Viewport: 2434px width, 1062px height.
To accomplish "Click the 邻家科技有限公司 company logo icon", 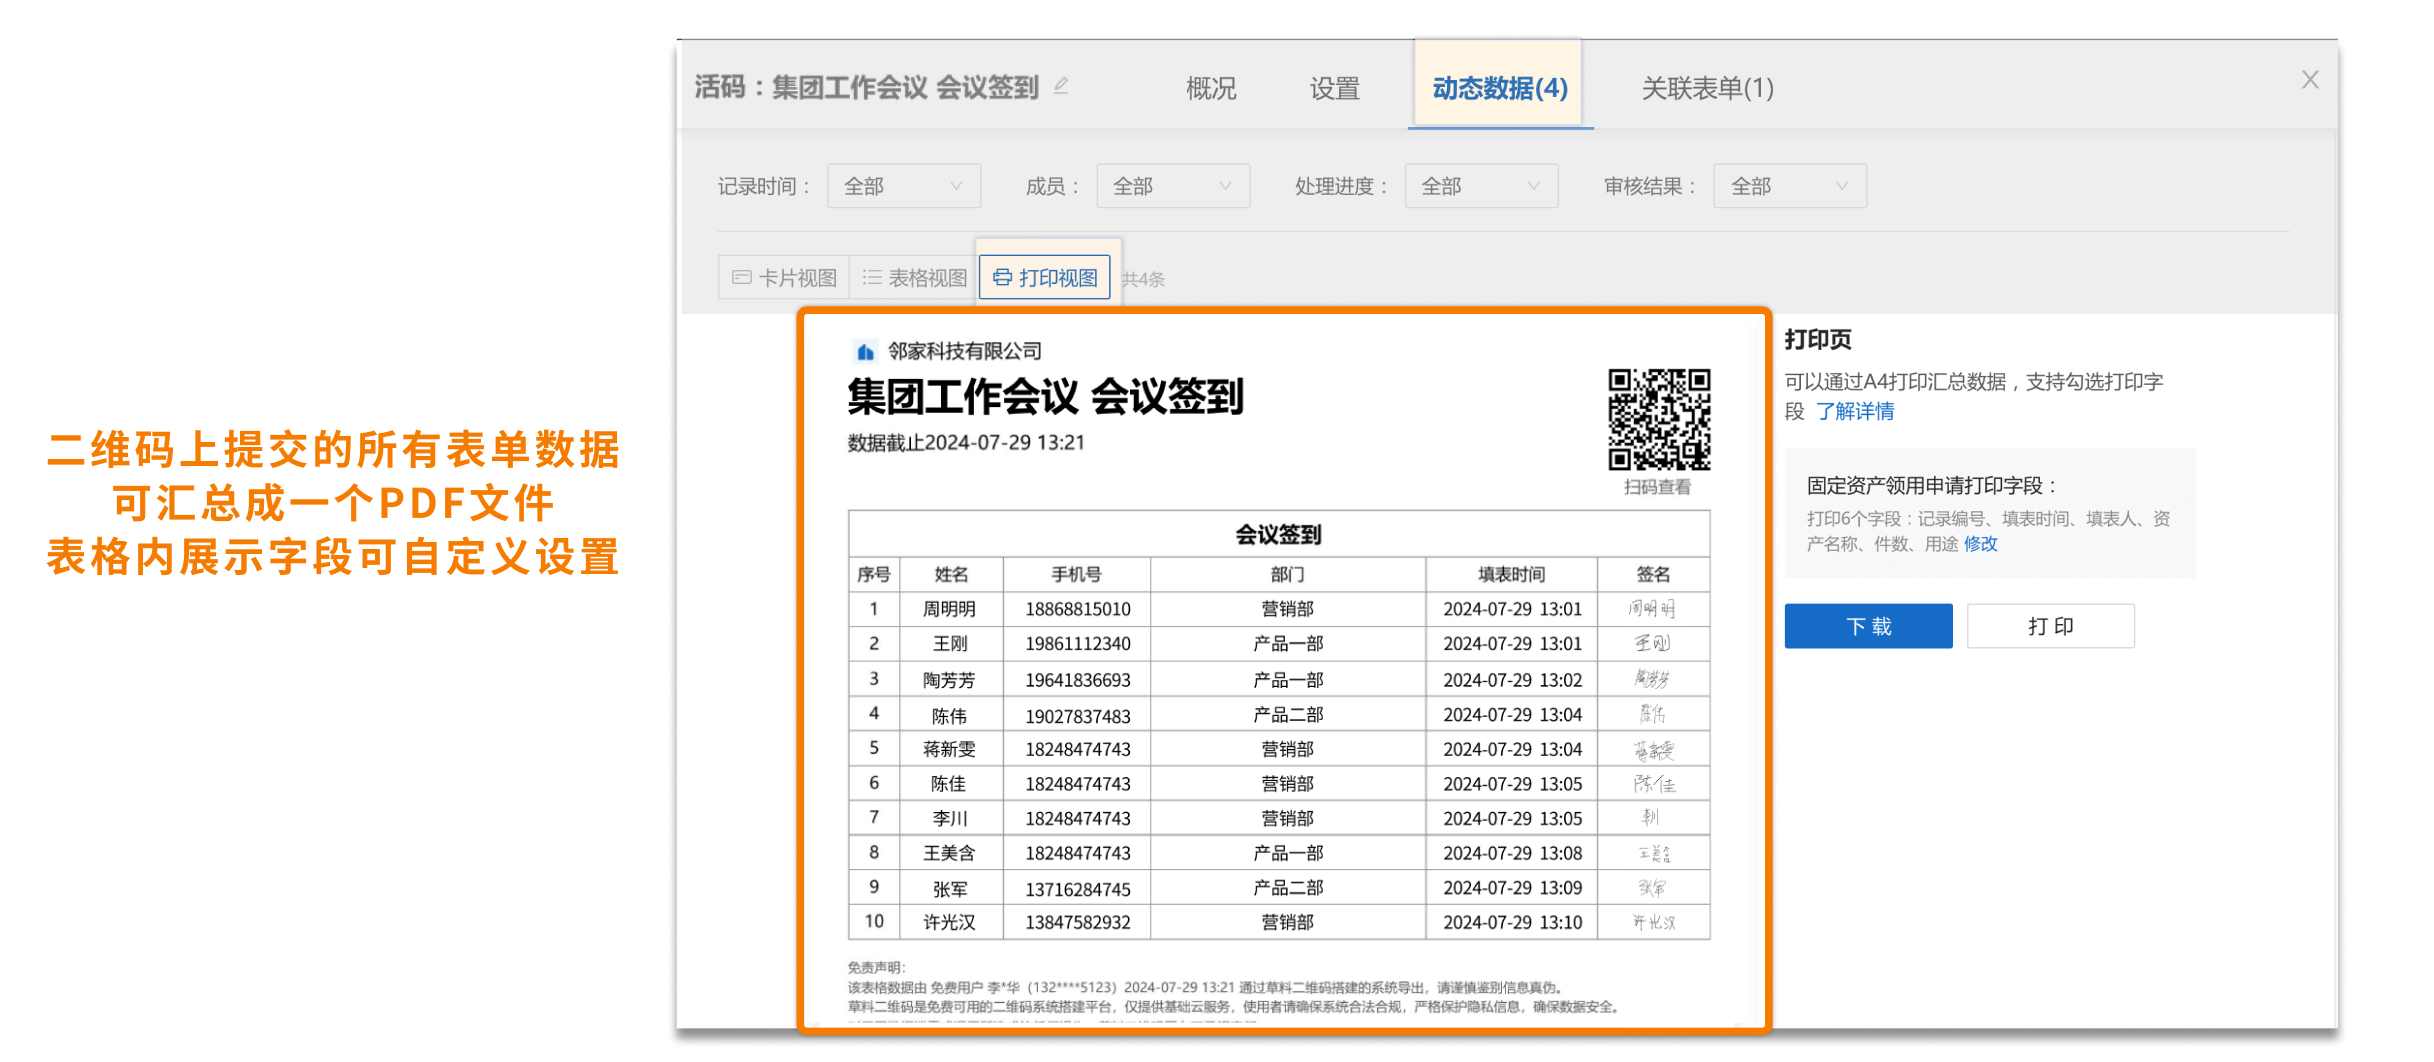I will pyautogui.click(x=865, y=352).
